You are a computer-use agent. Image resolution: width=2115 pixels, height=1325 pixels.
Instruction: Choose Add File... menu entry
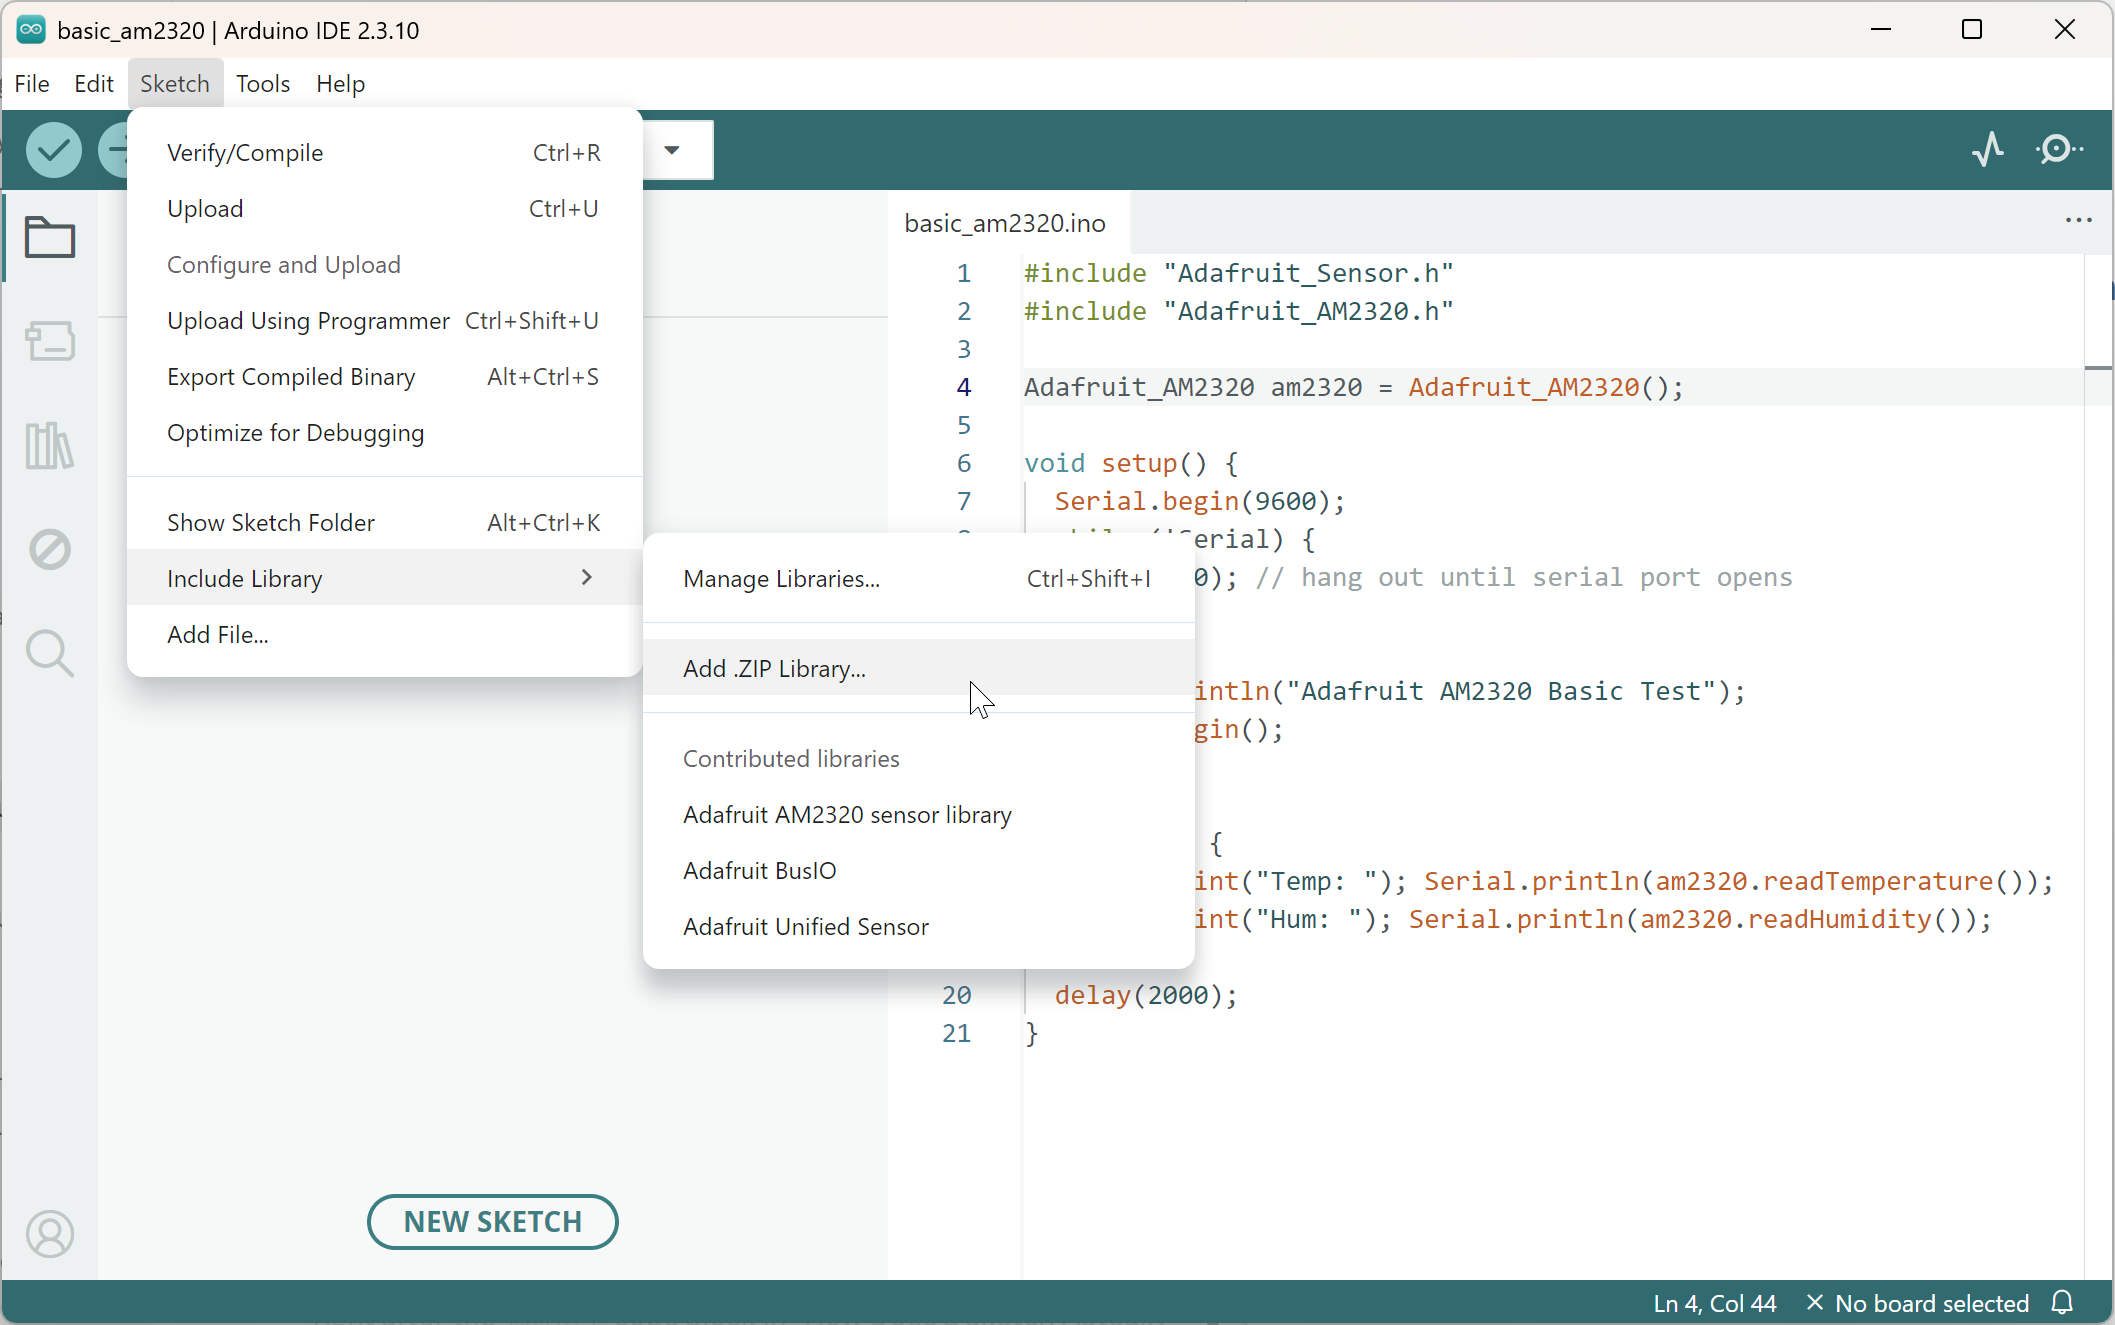[385, 635]
